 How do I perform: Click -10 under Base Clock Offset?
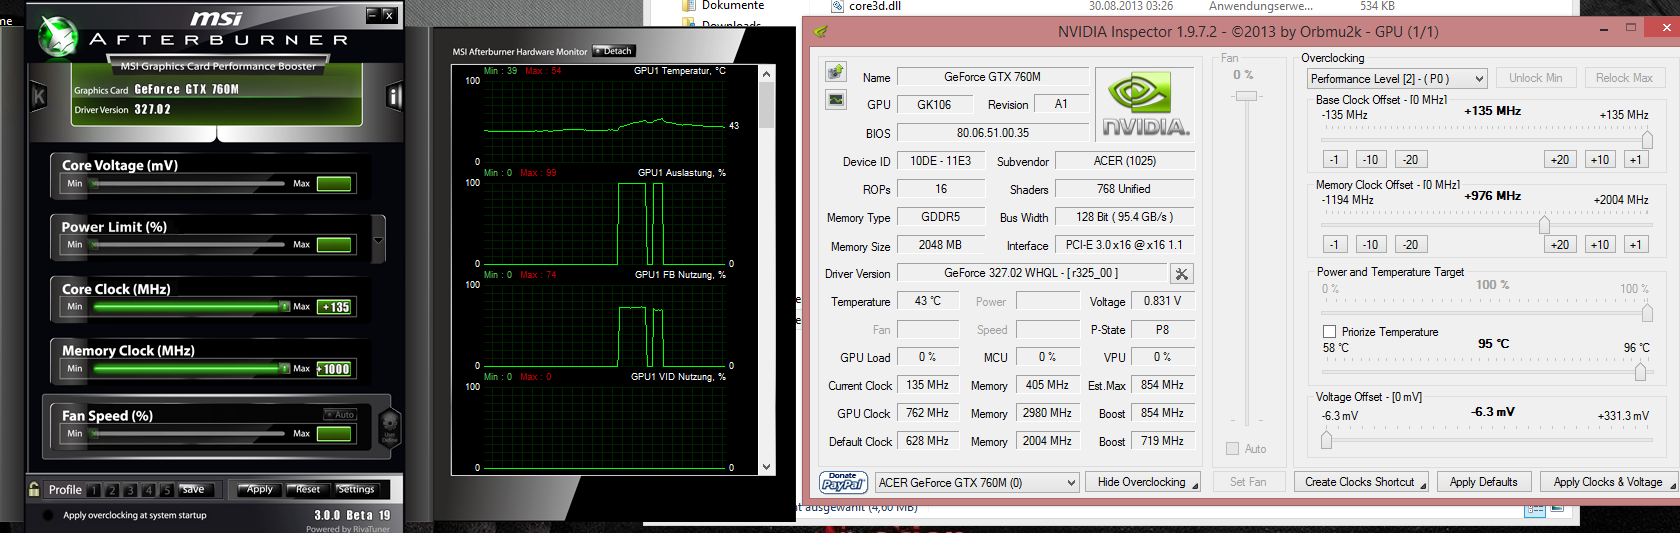[x=1370, y=159]
